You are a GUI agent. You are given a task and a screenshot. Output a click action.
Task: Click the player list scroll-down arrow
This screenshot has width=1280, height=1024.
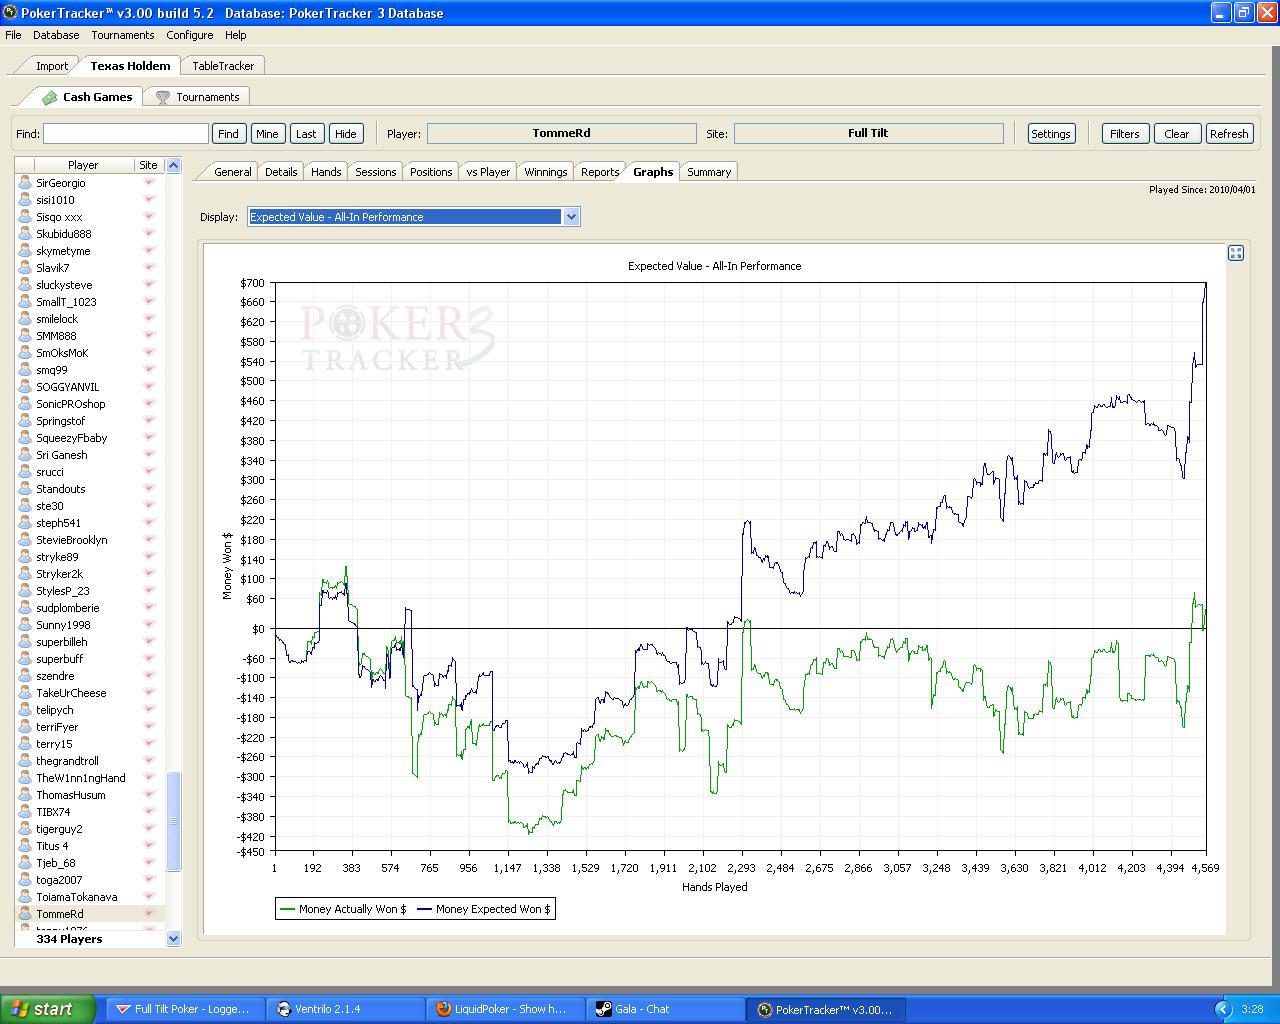pyautogui.click(x=173, y=938)
